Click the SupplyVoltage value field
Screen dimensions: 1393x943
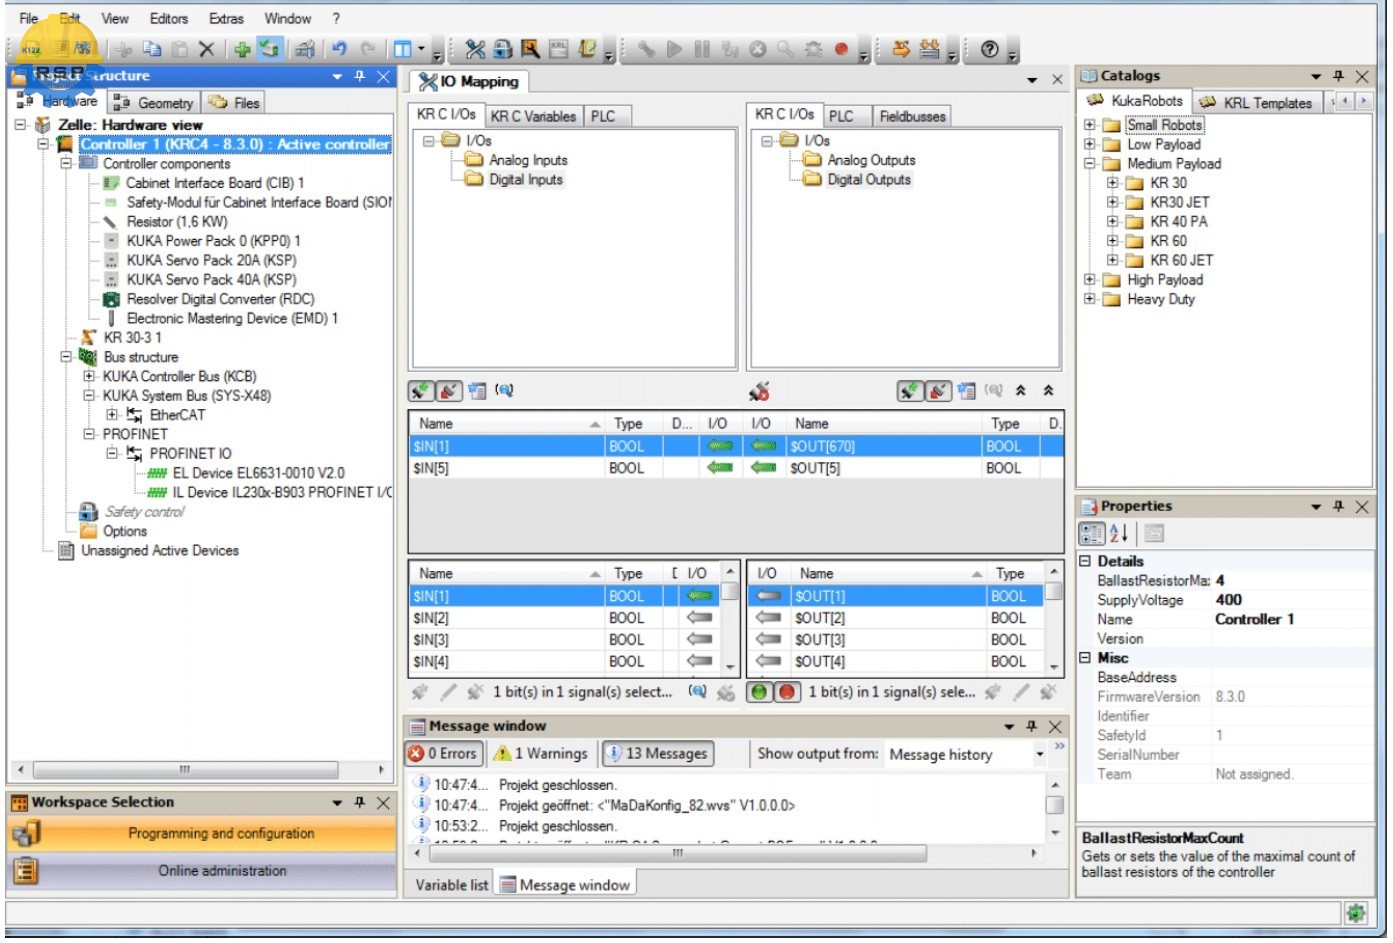(1291, 600)
